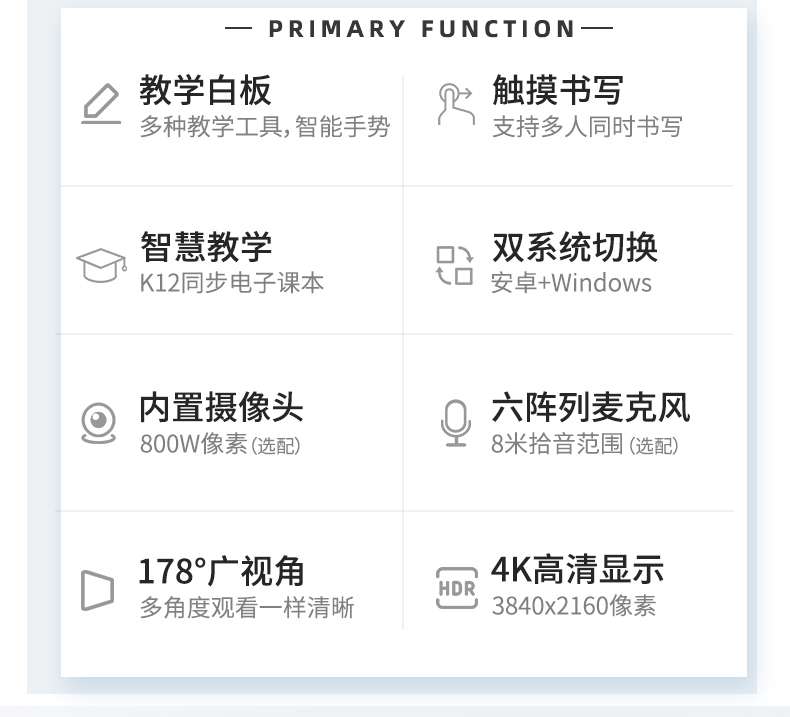Image resolution: width=790 pixels, height=717 pixels.
Task: Click the K12同步电子课本 description
Action: click(232, 283)
